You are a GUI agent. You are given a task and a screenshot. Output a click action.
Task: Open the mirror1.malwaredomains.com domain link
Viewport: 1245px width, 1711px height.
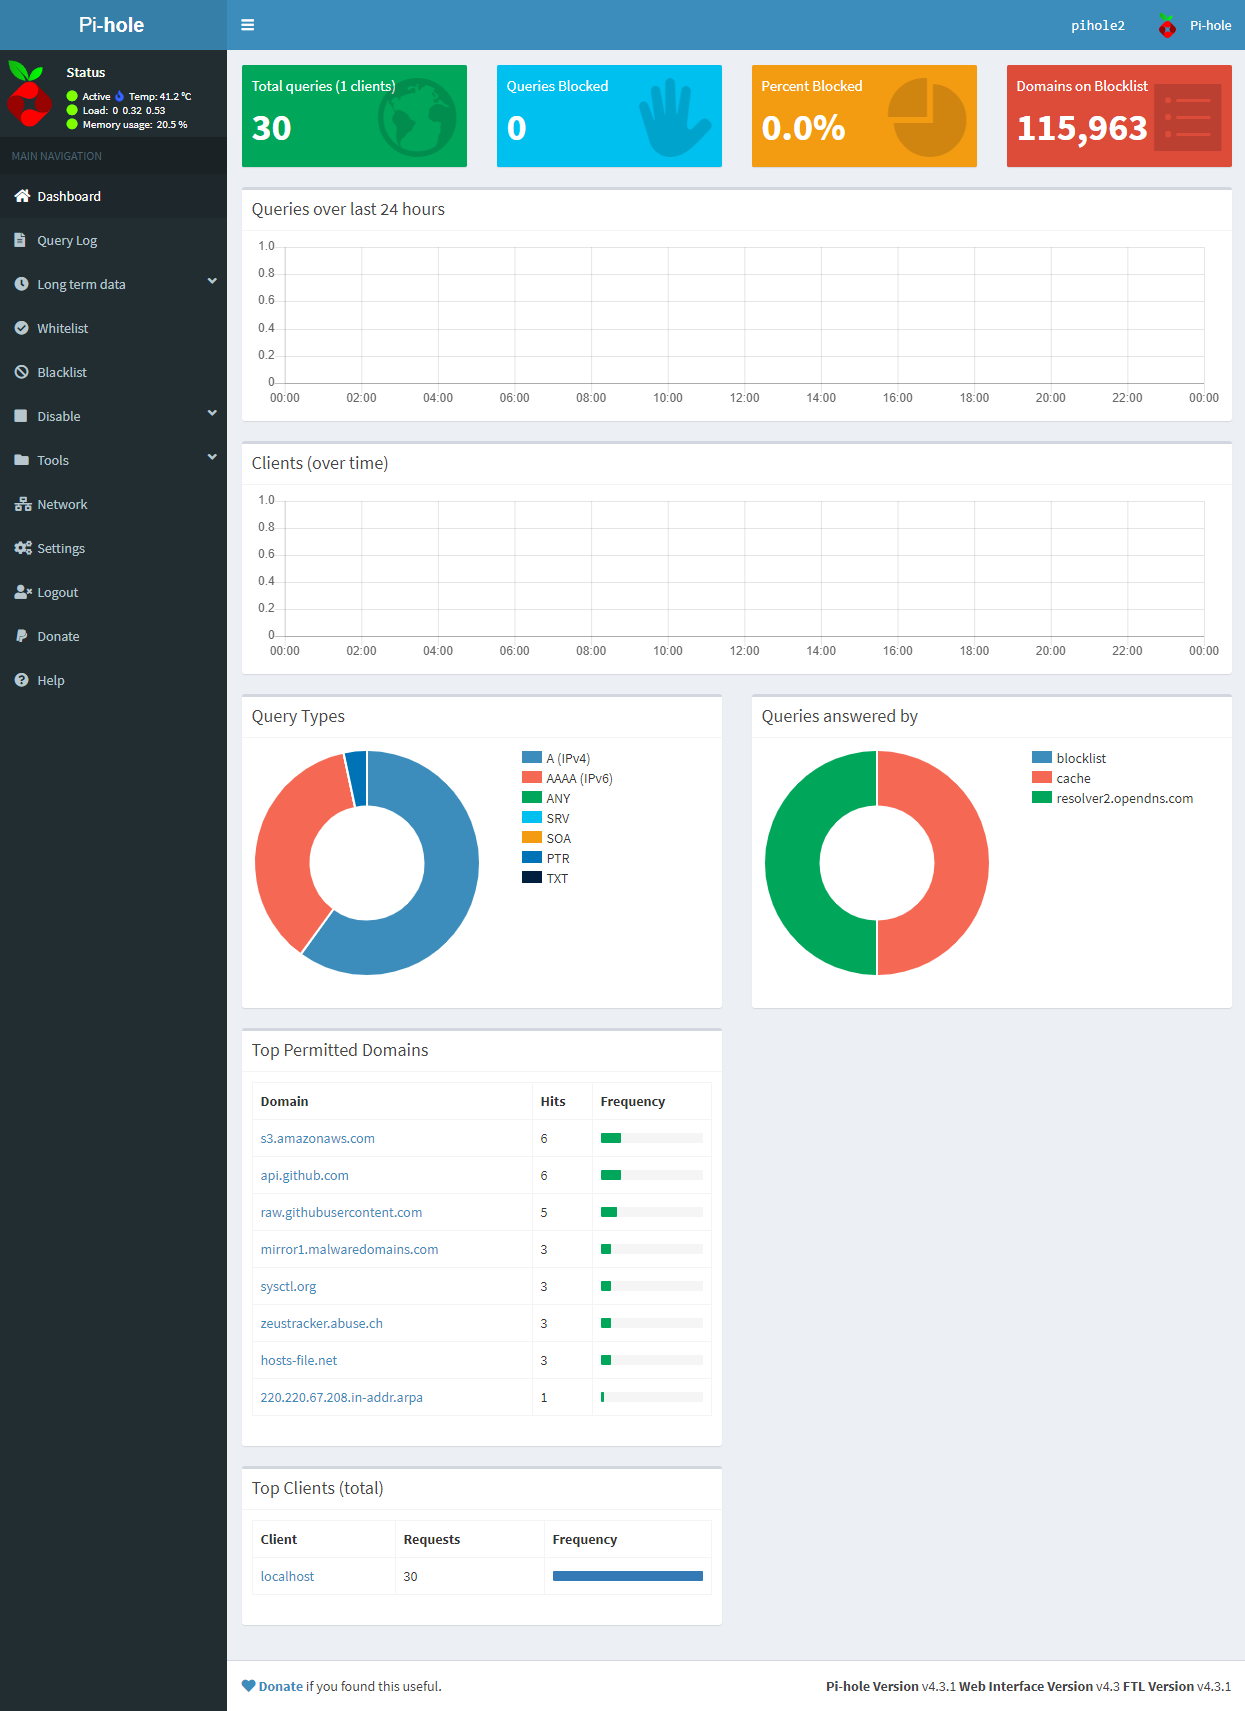pyautogui.click(x=349, y=1249)
